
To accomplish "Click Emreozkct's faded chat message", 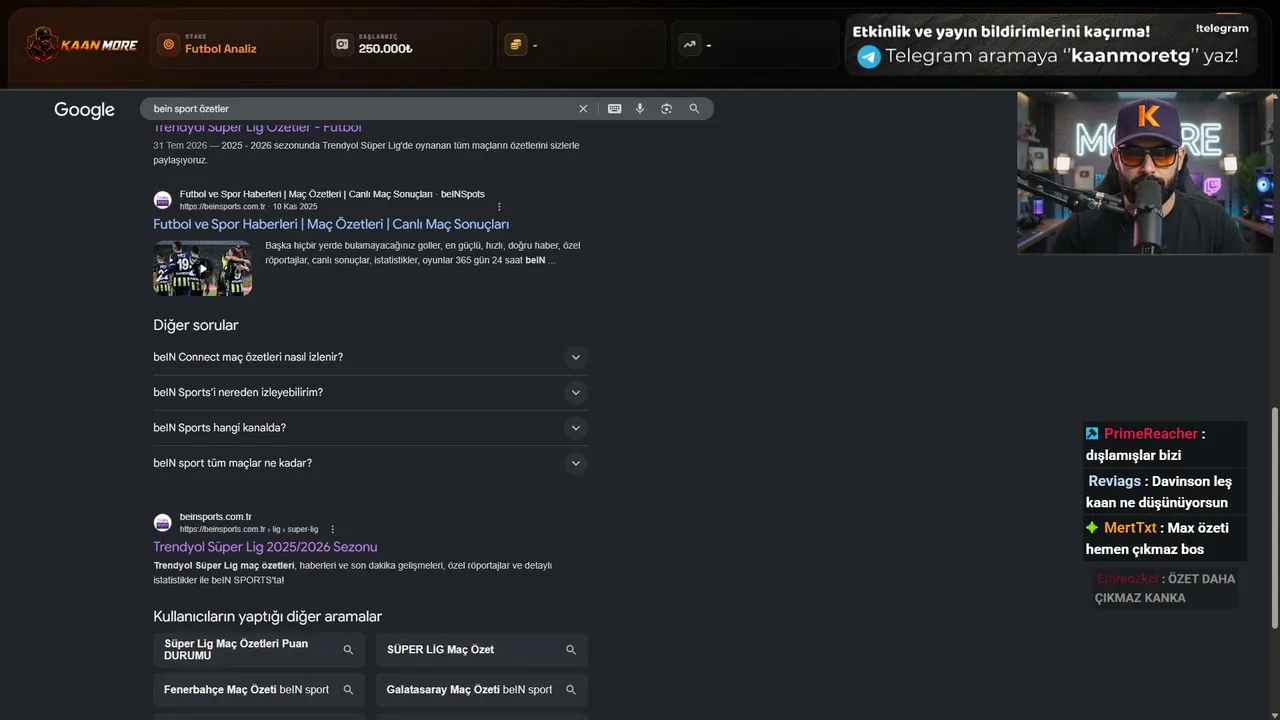I will [x=1165, y=588].
